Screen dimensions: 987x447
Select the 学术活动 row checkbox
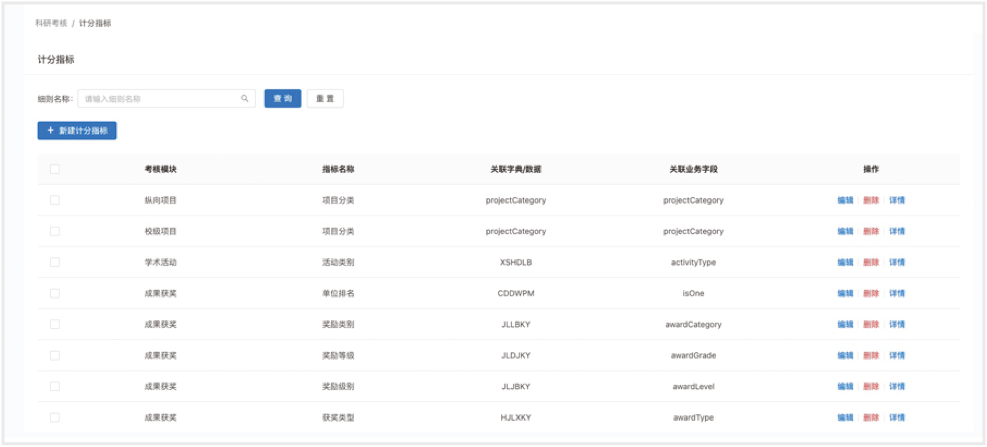coord(54,262)
